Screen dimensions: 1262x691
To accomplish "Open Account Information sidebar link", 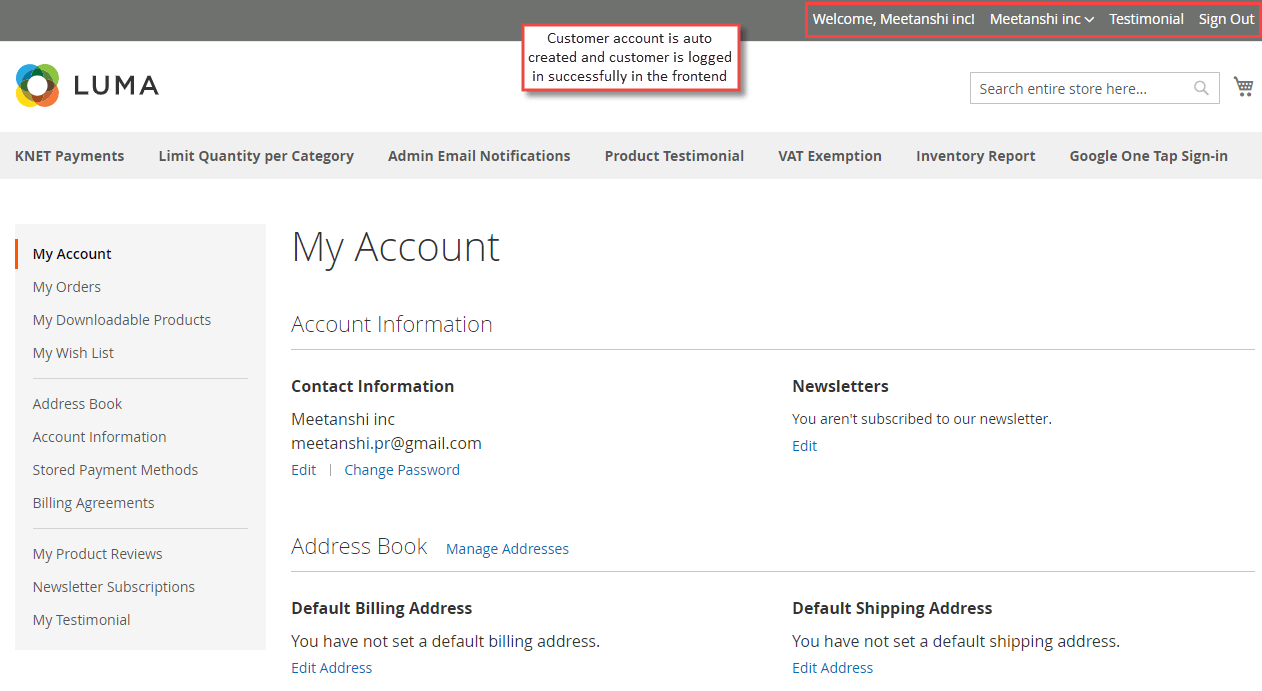I will point(99,437).
